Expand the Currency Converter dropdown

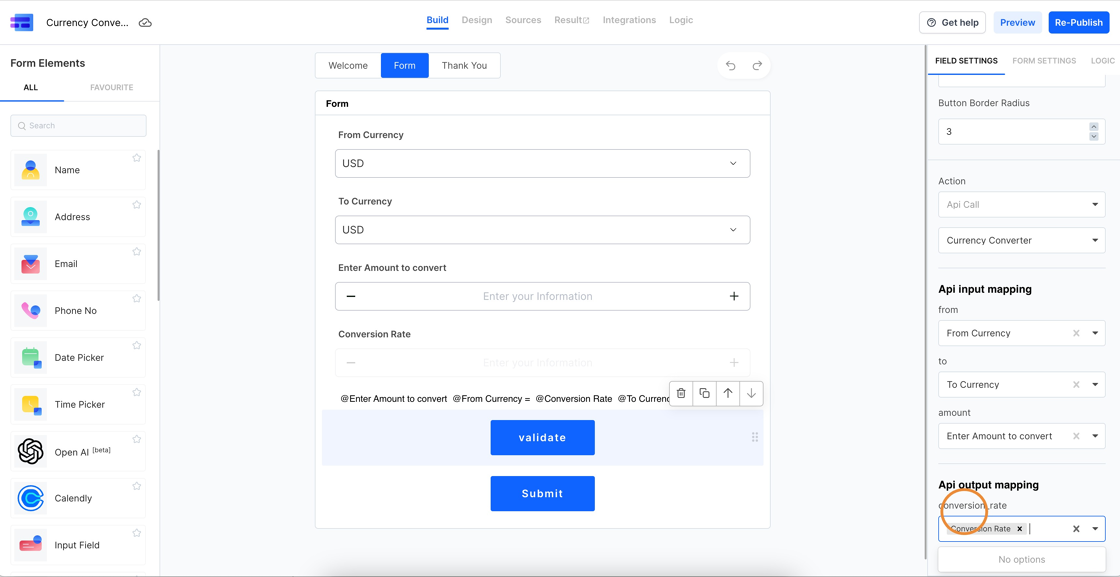point(1021,240)
